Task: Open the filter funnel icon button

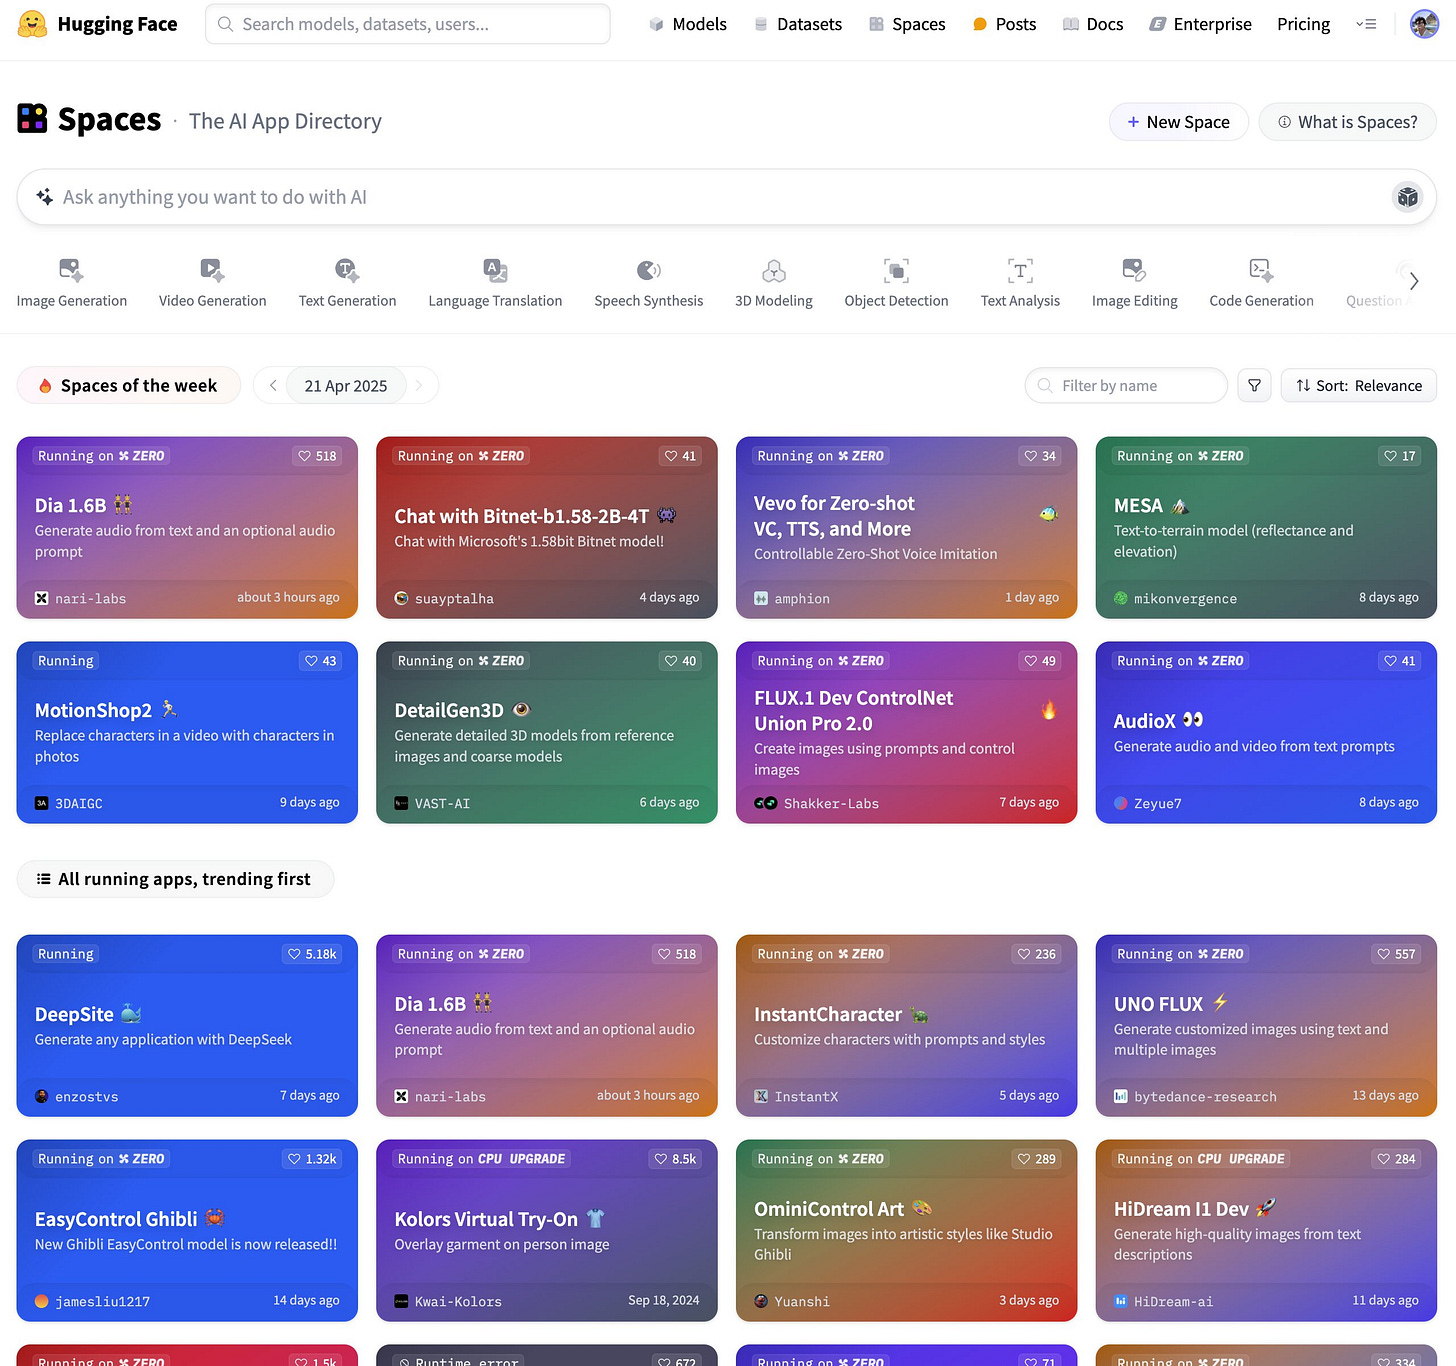Action: (1254, 385)
